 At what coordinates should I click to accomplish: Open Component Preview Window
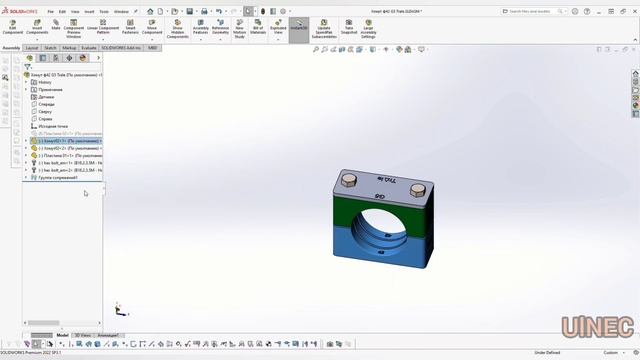click(x=73, y=29)
